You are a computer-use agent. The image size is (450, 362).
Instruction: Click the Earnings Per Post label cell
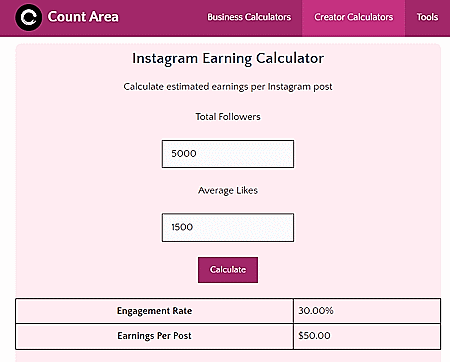154,336
